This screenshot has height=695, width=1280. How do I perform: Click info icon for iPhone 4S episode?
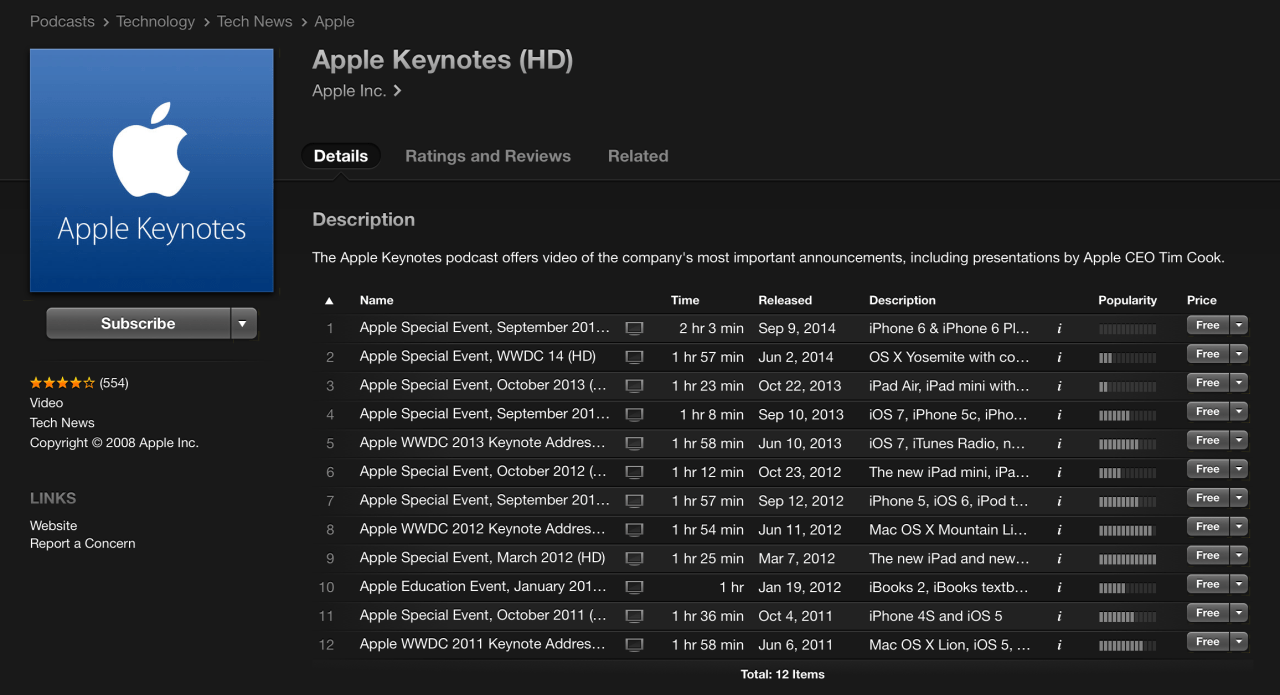pyautogui.click(x=1059, y=616)
